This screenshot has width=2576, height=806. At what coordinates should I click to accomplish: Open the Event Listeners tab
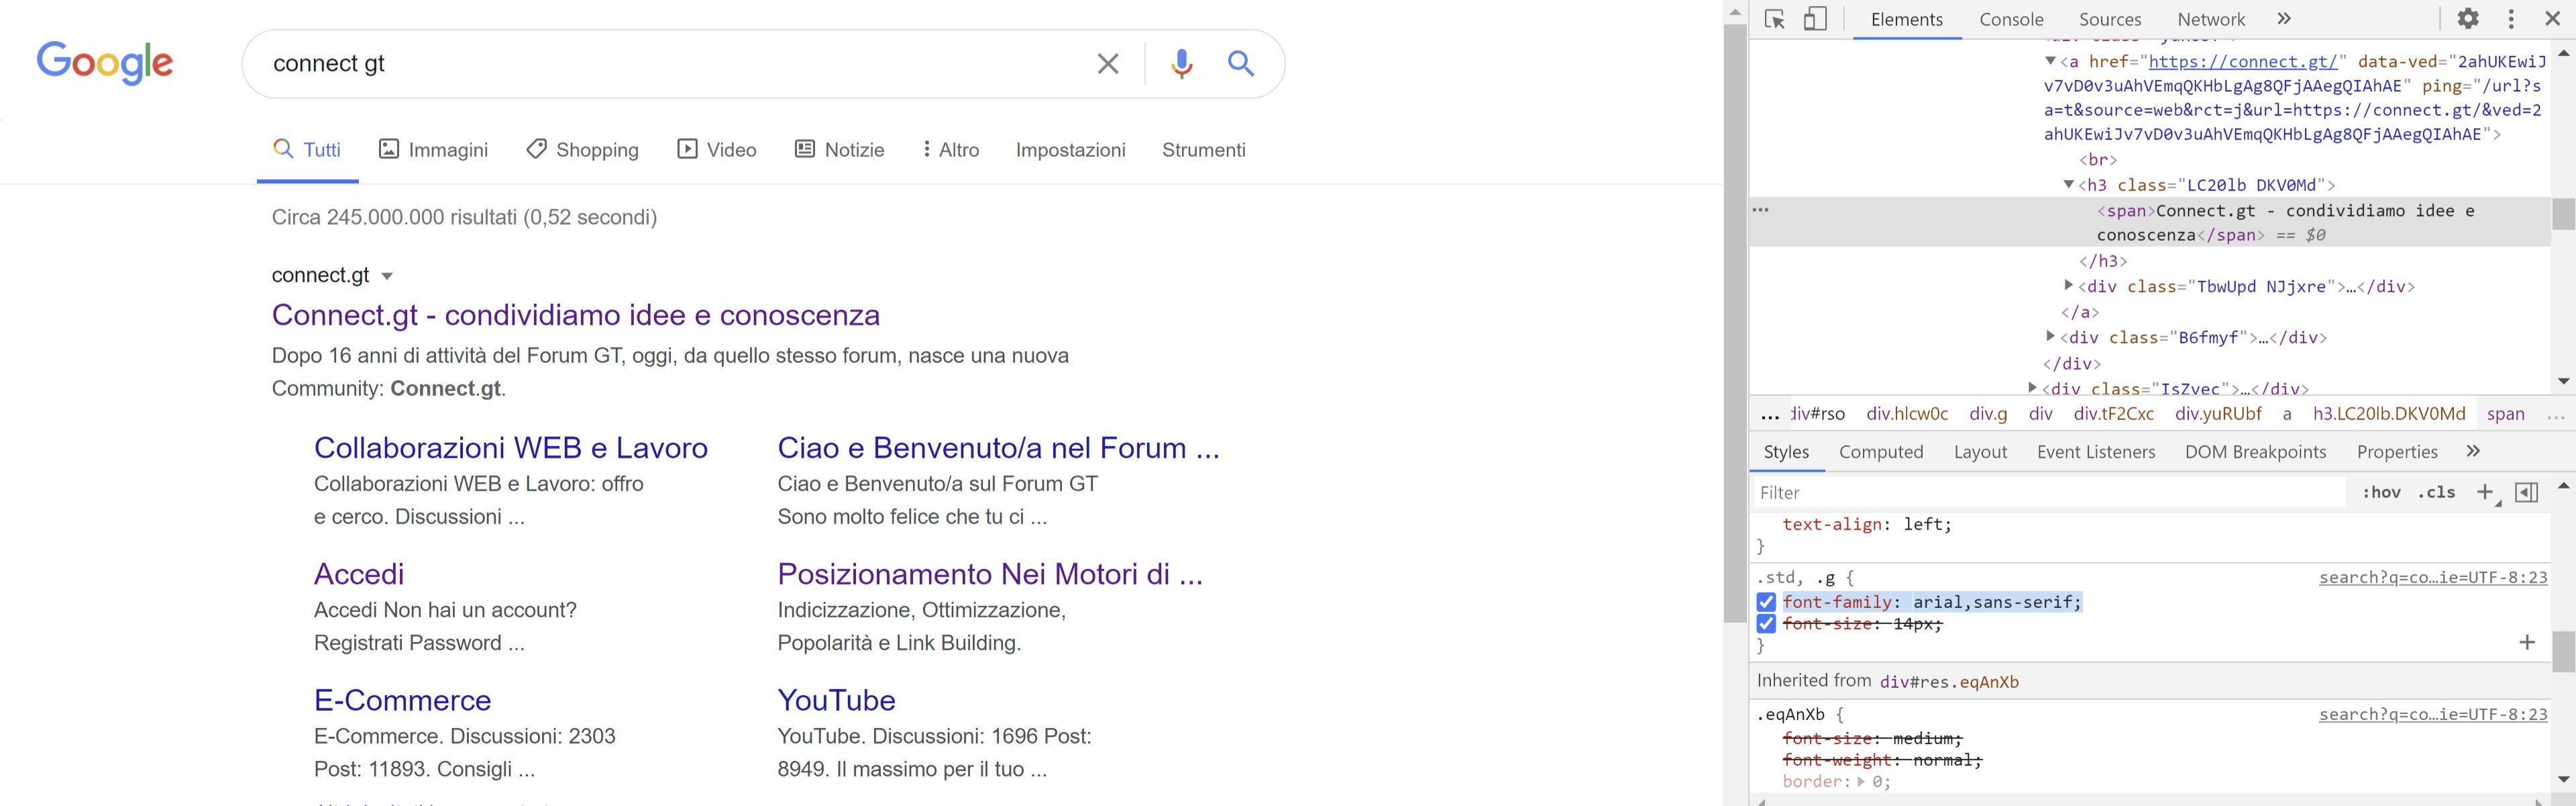(2096, 452)
